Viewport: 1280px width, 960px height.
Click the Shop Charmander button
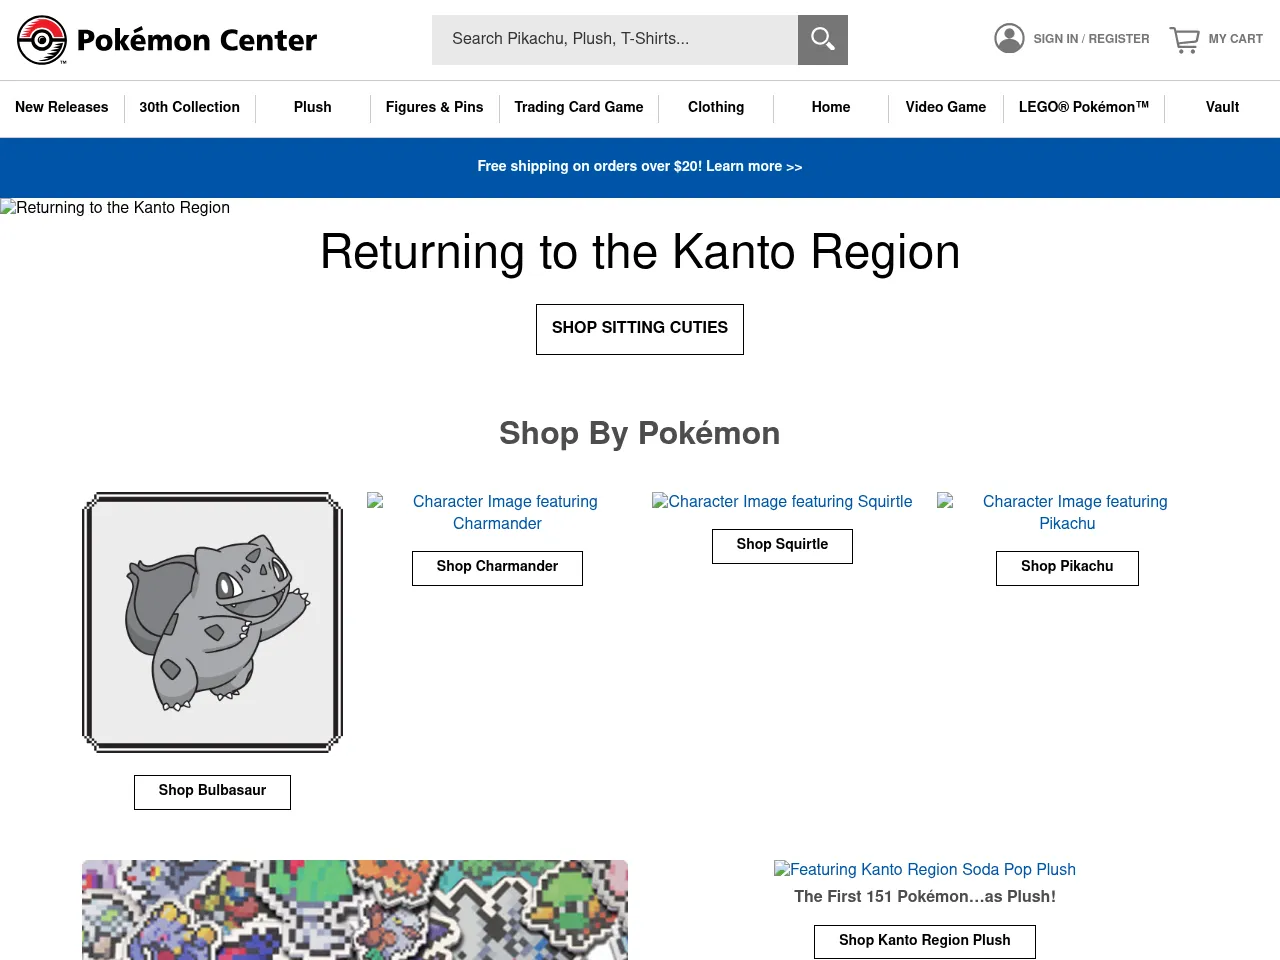point(497,568)
